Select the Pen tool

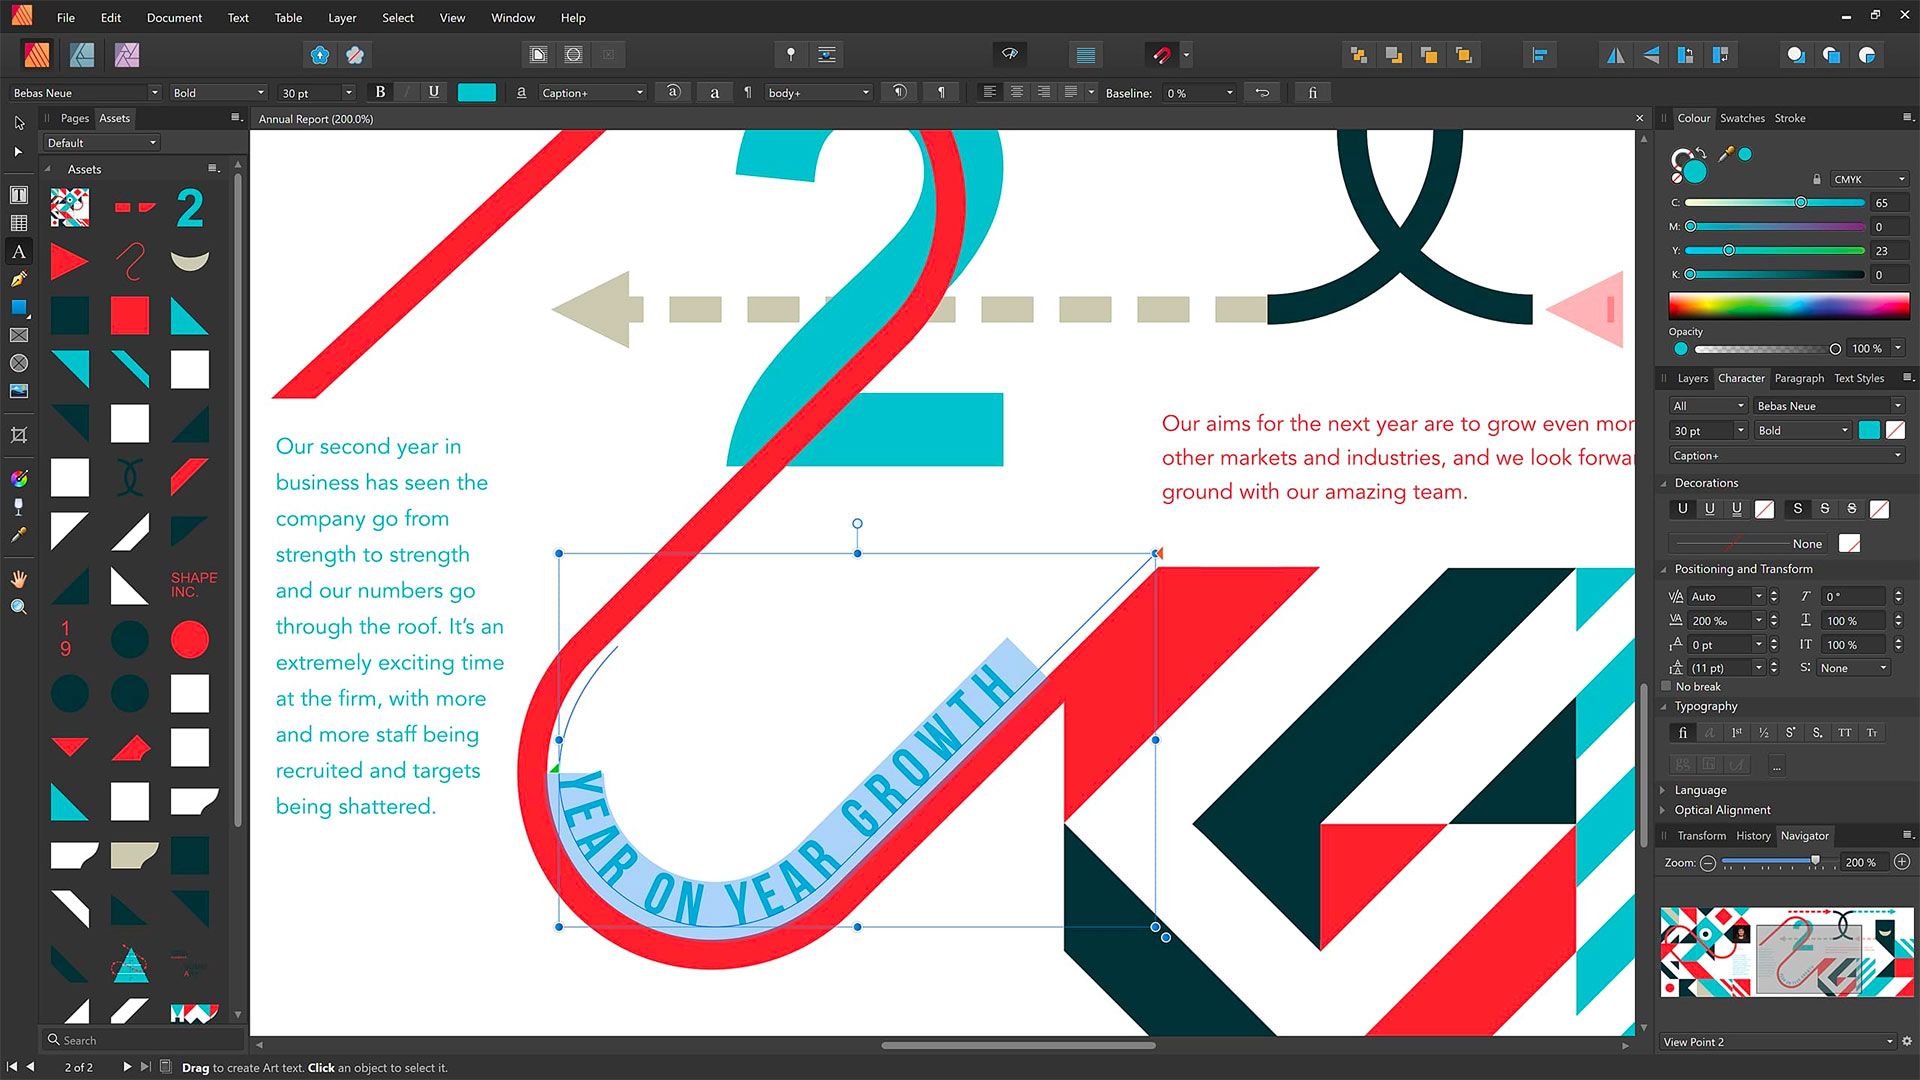coord(18,279)
